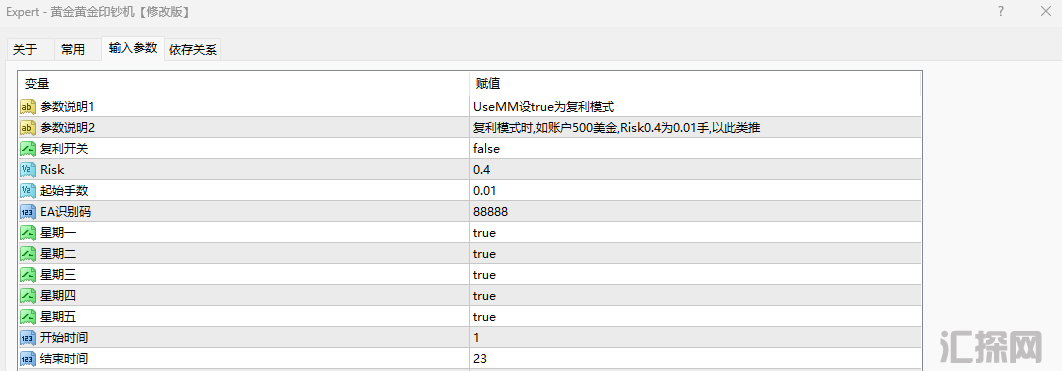Select the 起始手数 variable name
Viewport: 1062px width, 371px height.
click(x=64, y=191)
